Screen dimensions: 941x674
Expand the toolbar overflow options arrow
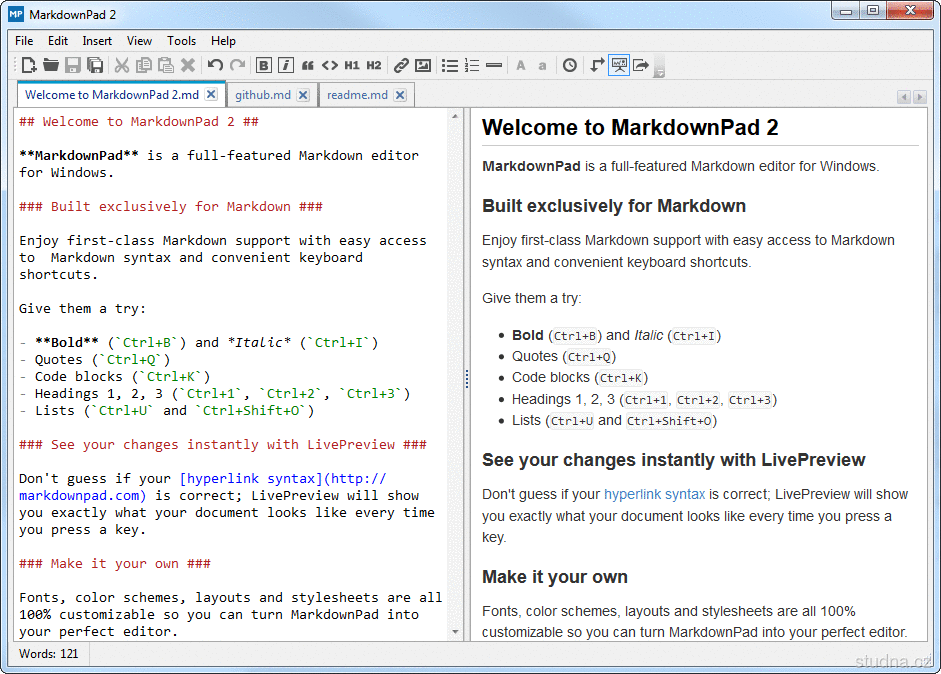[x=659, y=70]
